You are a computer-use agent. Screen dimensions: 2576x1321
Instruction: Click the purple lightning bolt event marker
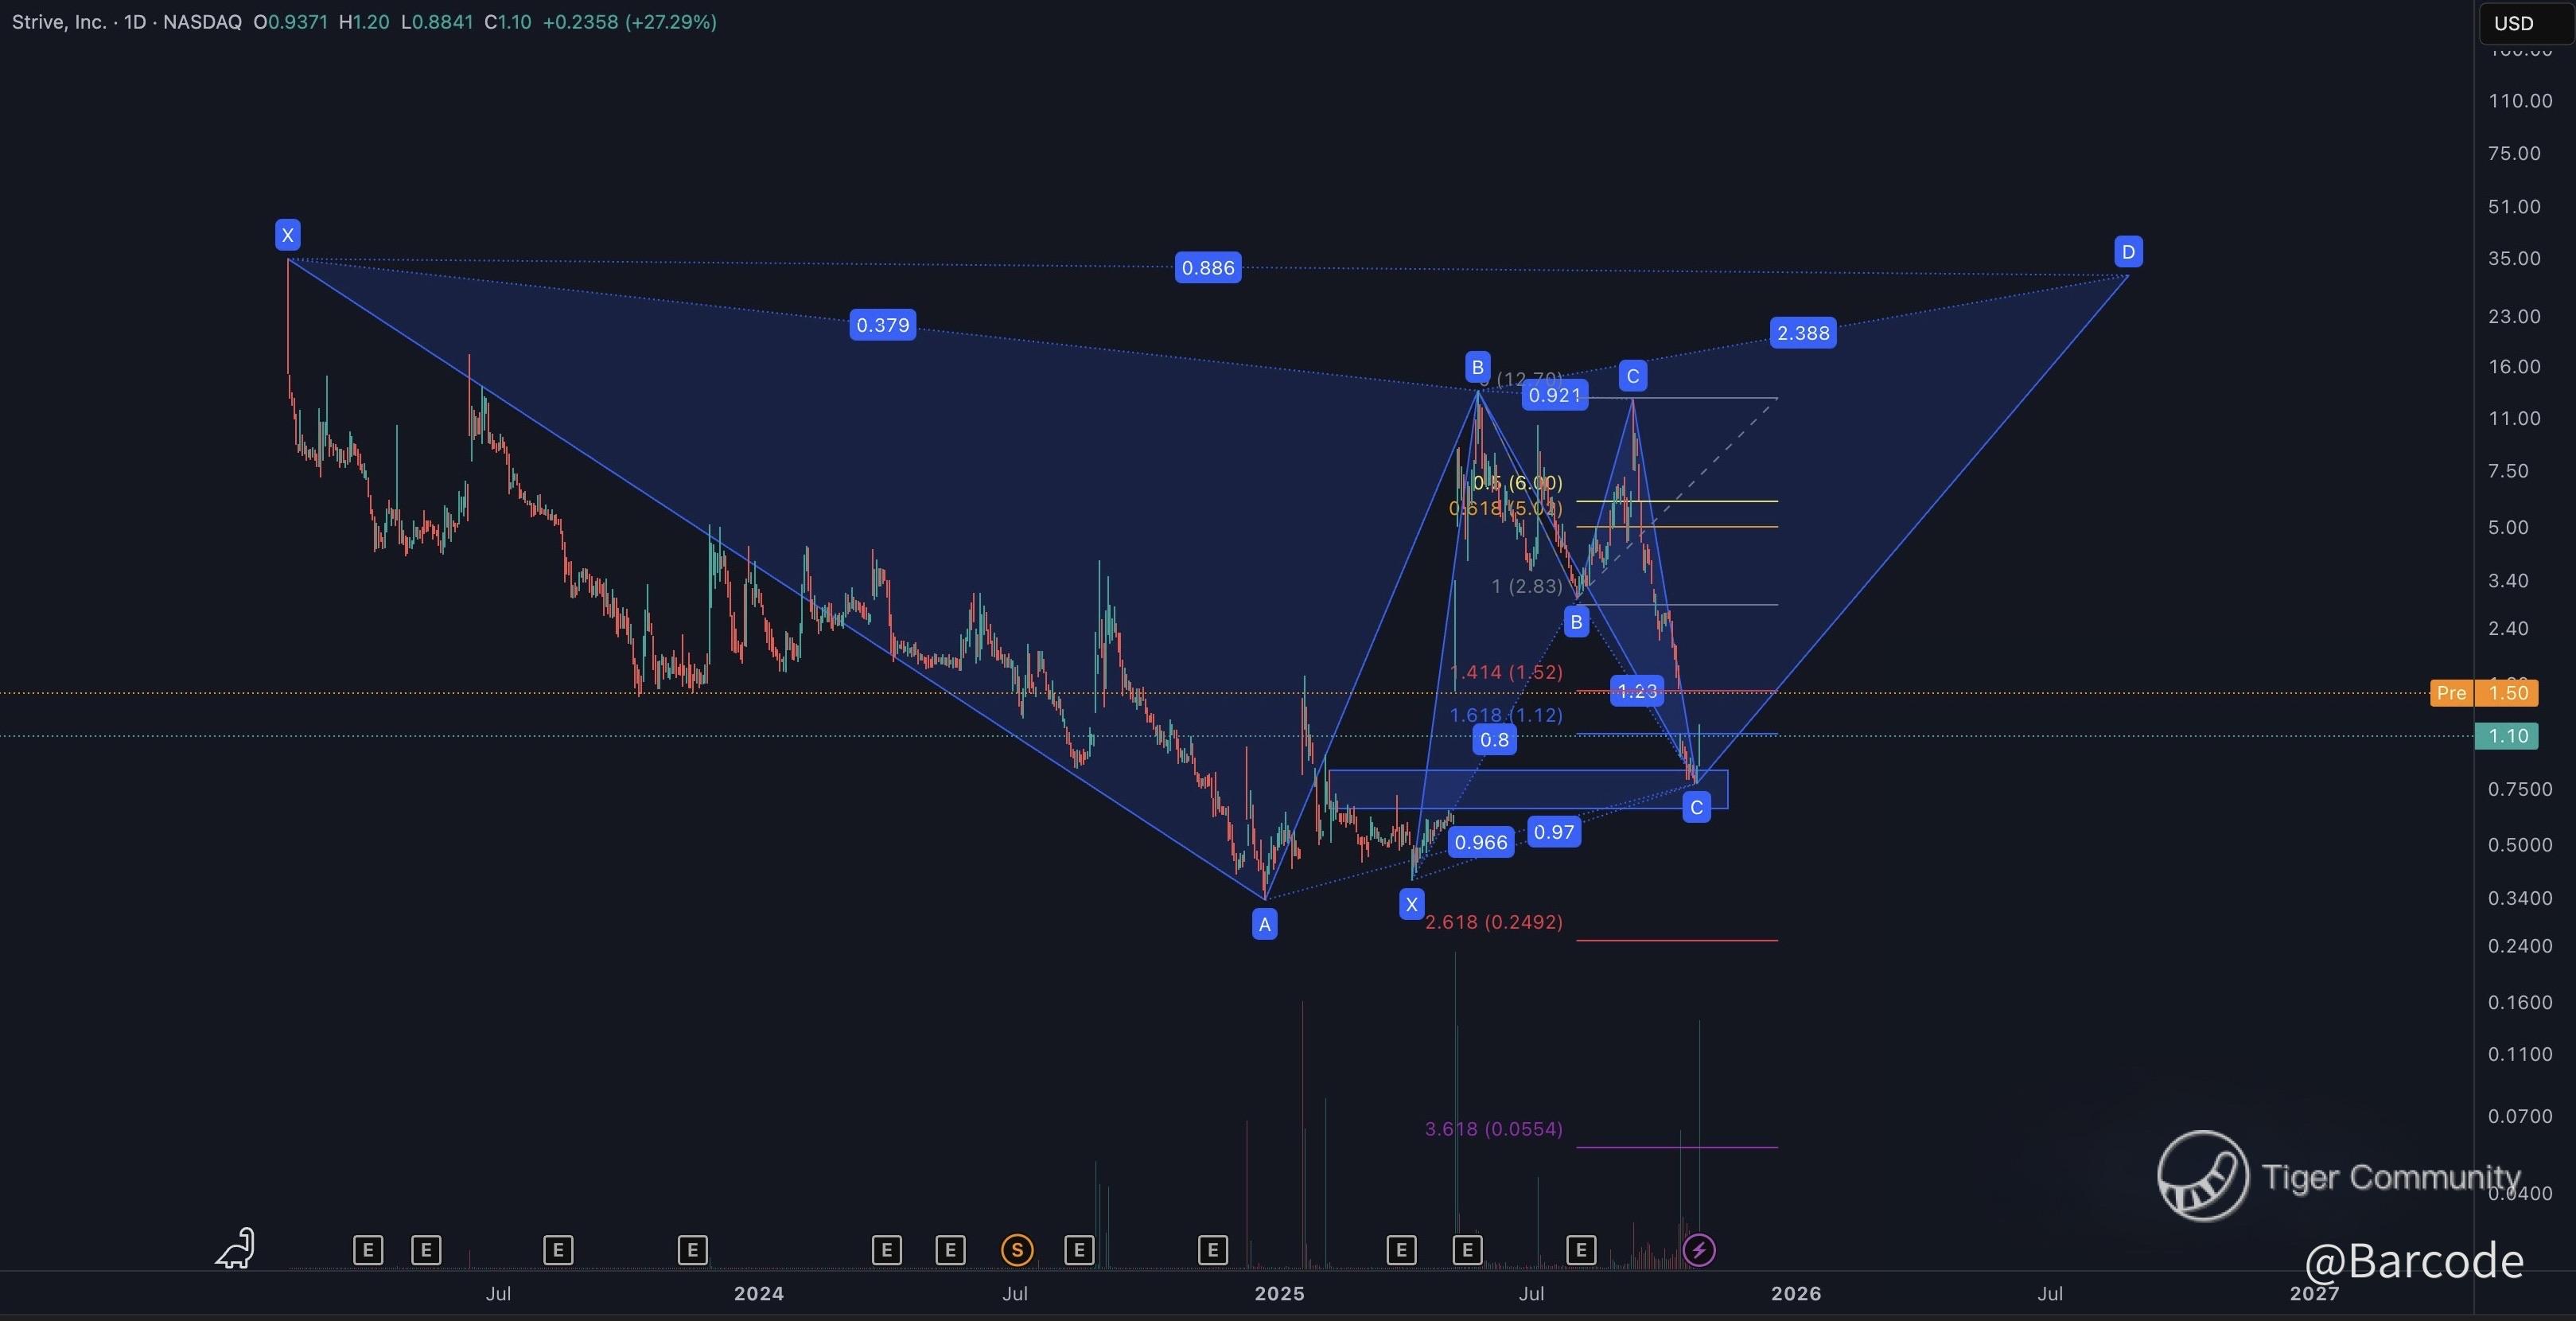[x=1699, y=1249]
